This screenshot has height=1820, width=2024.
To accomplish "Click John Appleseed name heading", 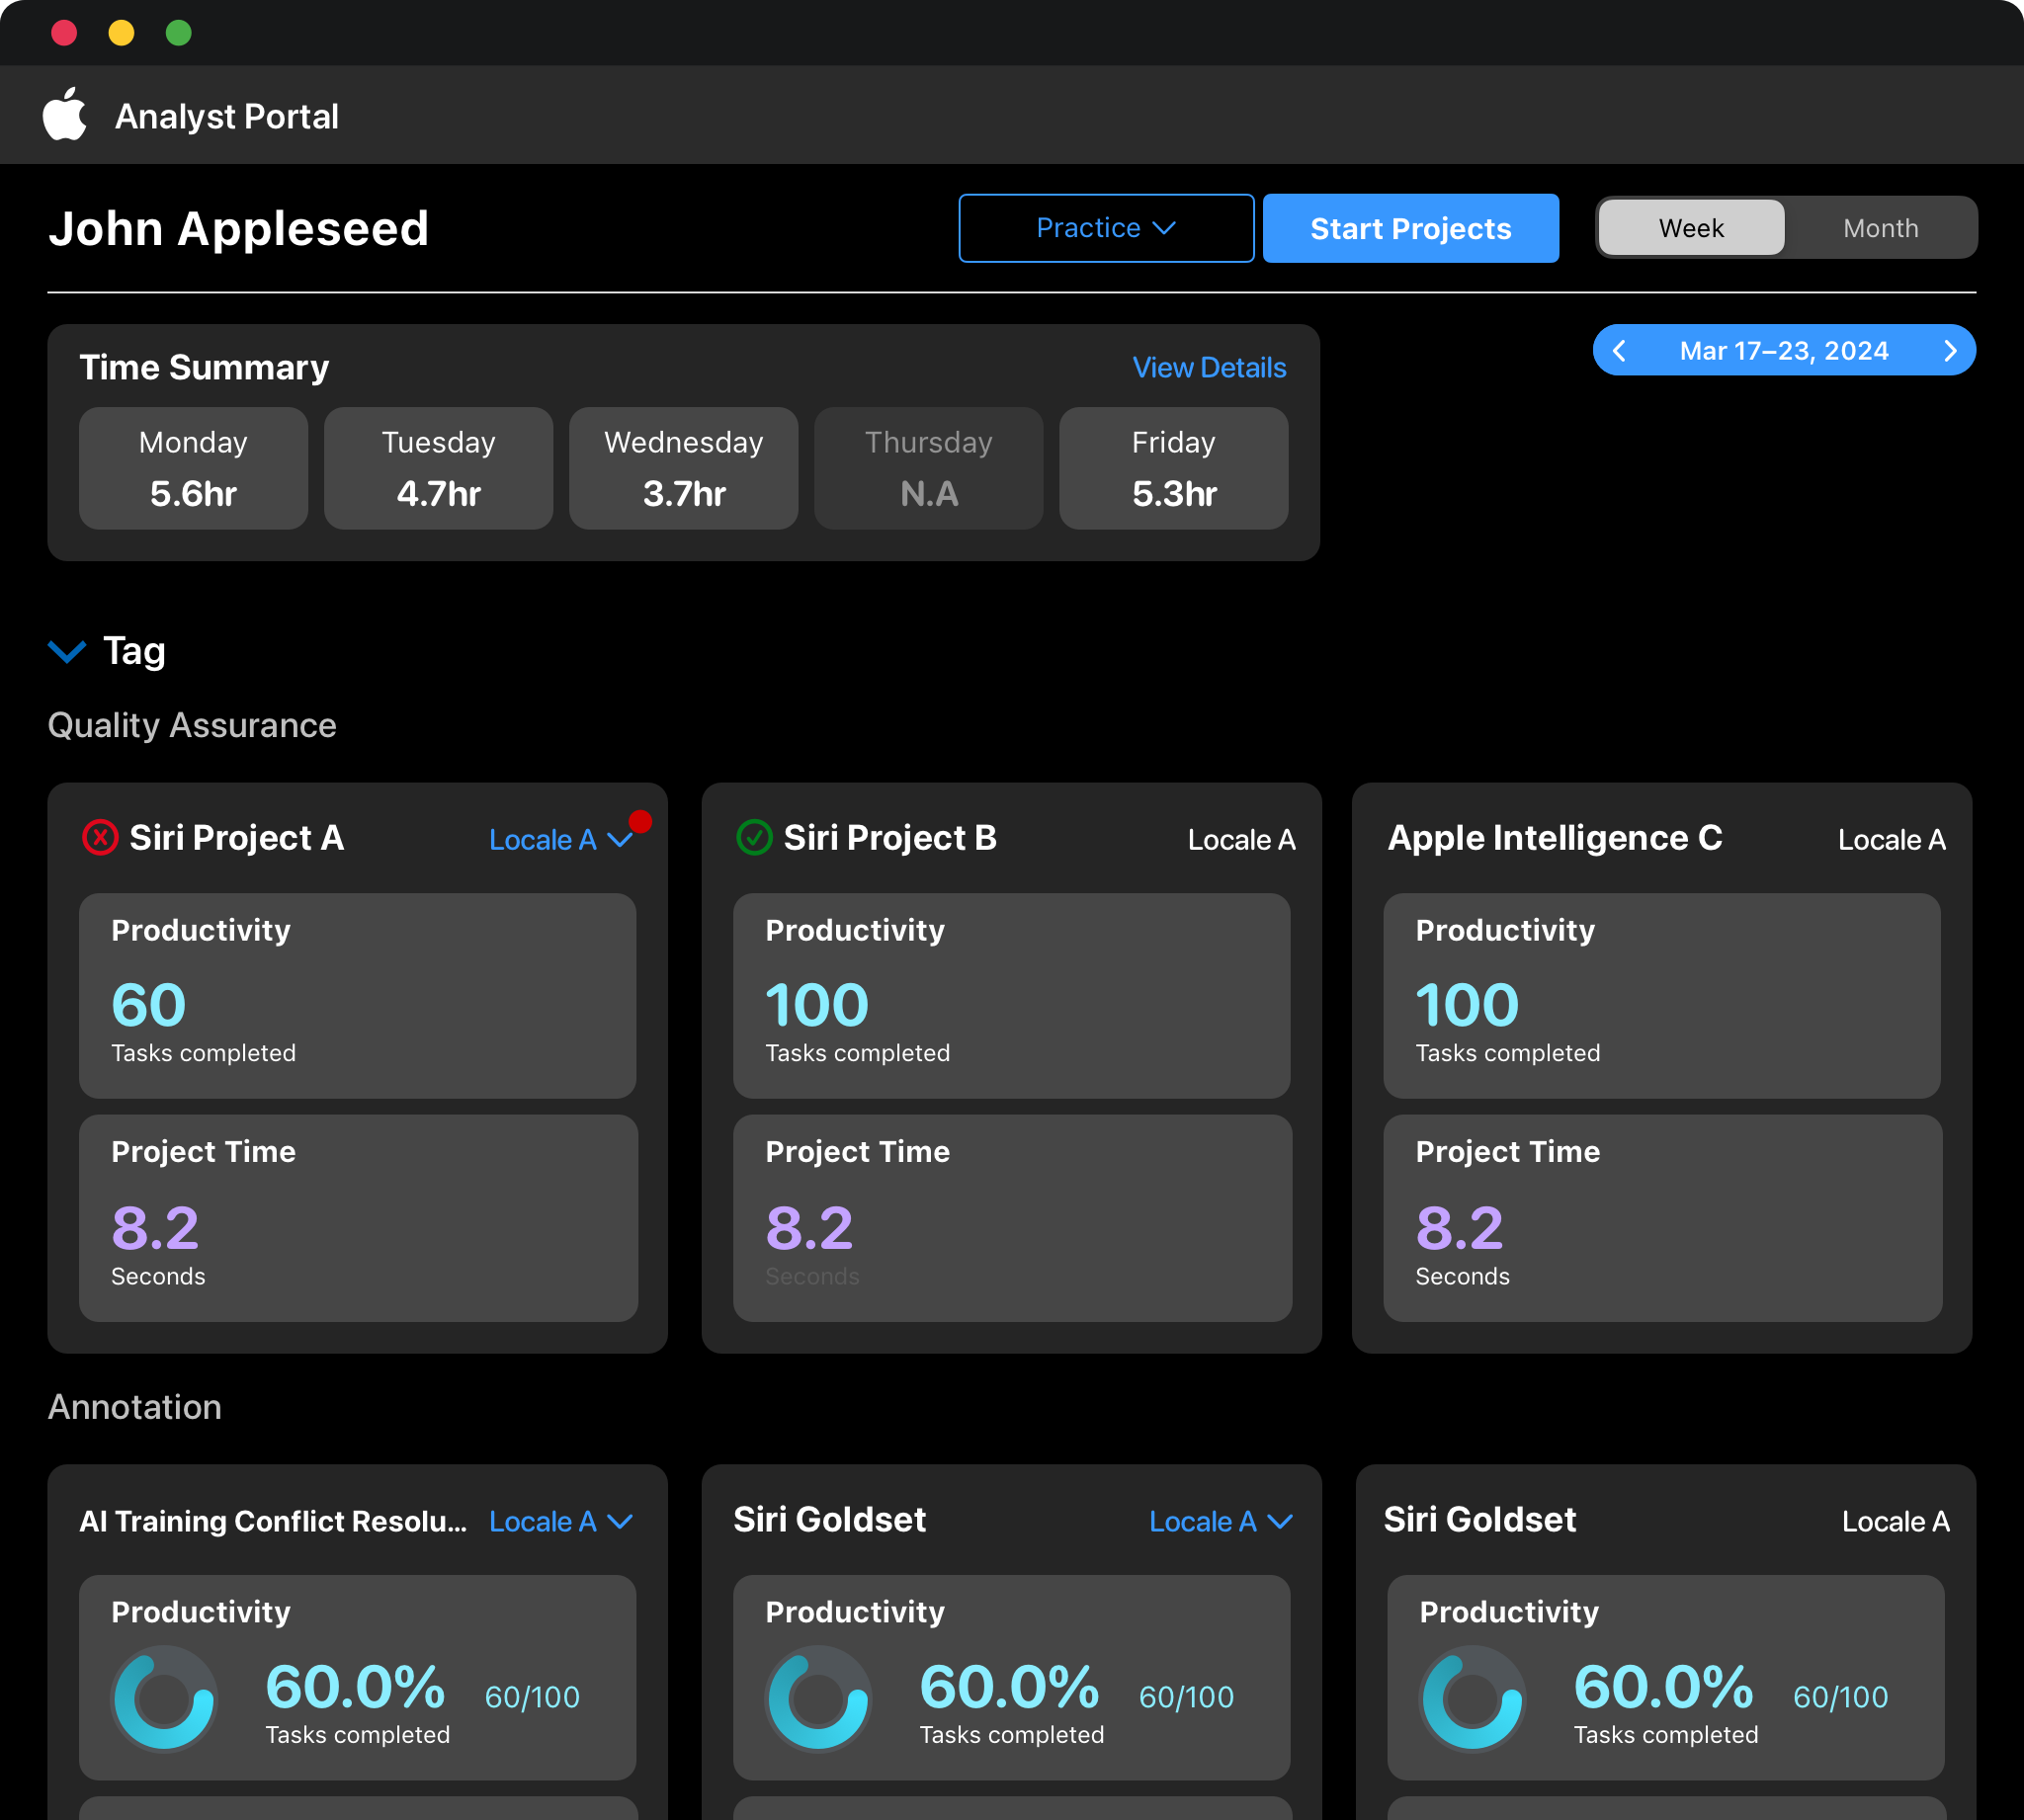I will pyautogui.click(x=238, y=228).
